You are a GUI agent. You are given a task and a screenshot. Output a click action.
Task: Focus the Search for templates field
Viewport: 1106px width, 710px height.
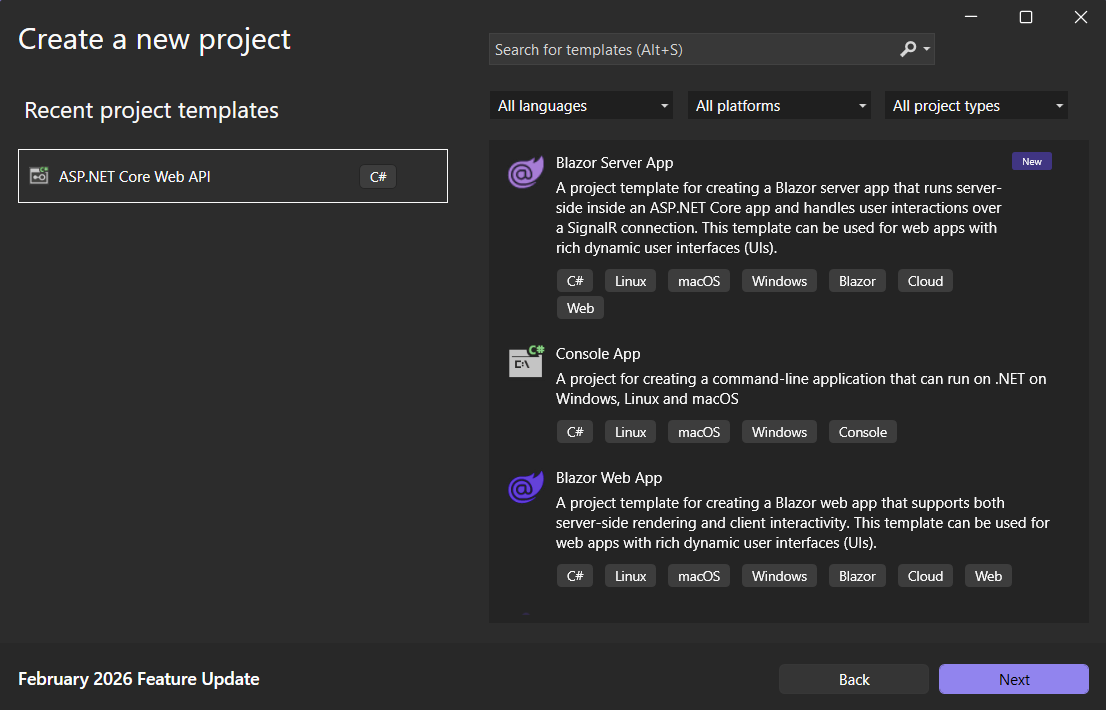[x=690, y=49]
